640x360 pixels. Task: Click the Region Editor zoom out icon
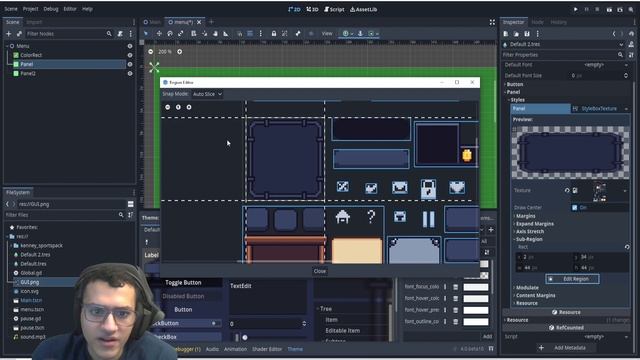[x=168, y=107]
